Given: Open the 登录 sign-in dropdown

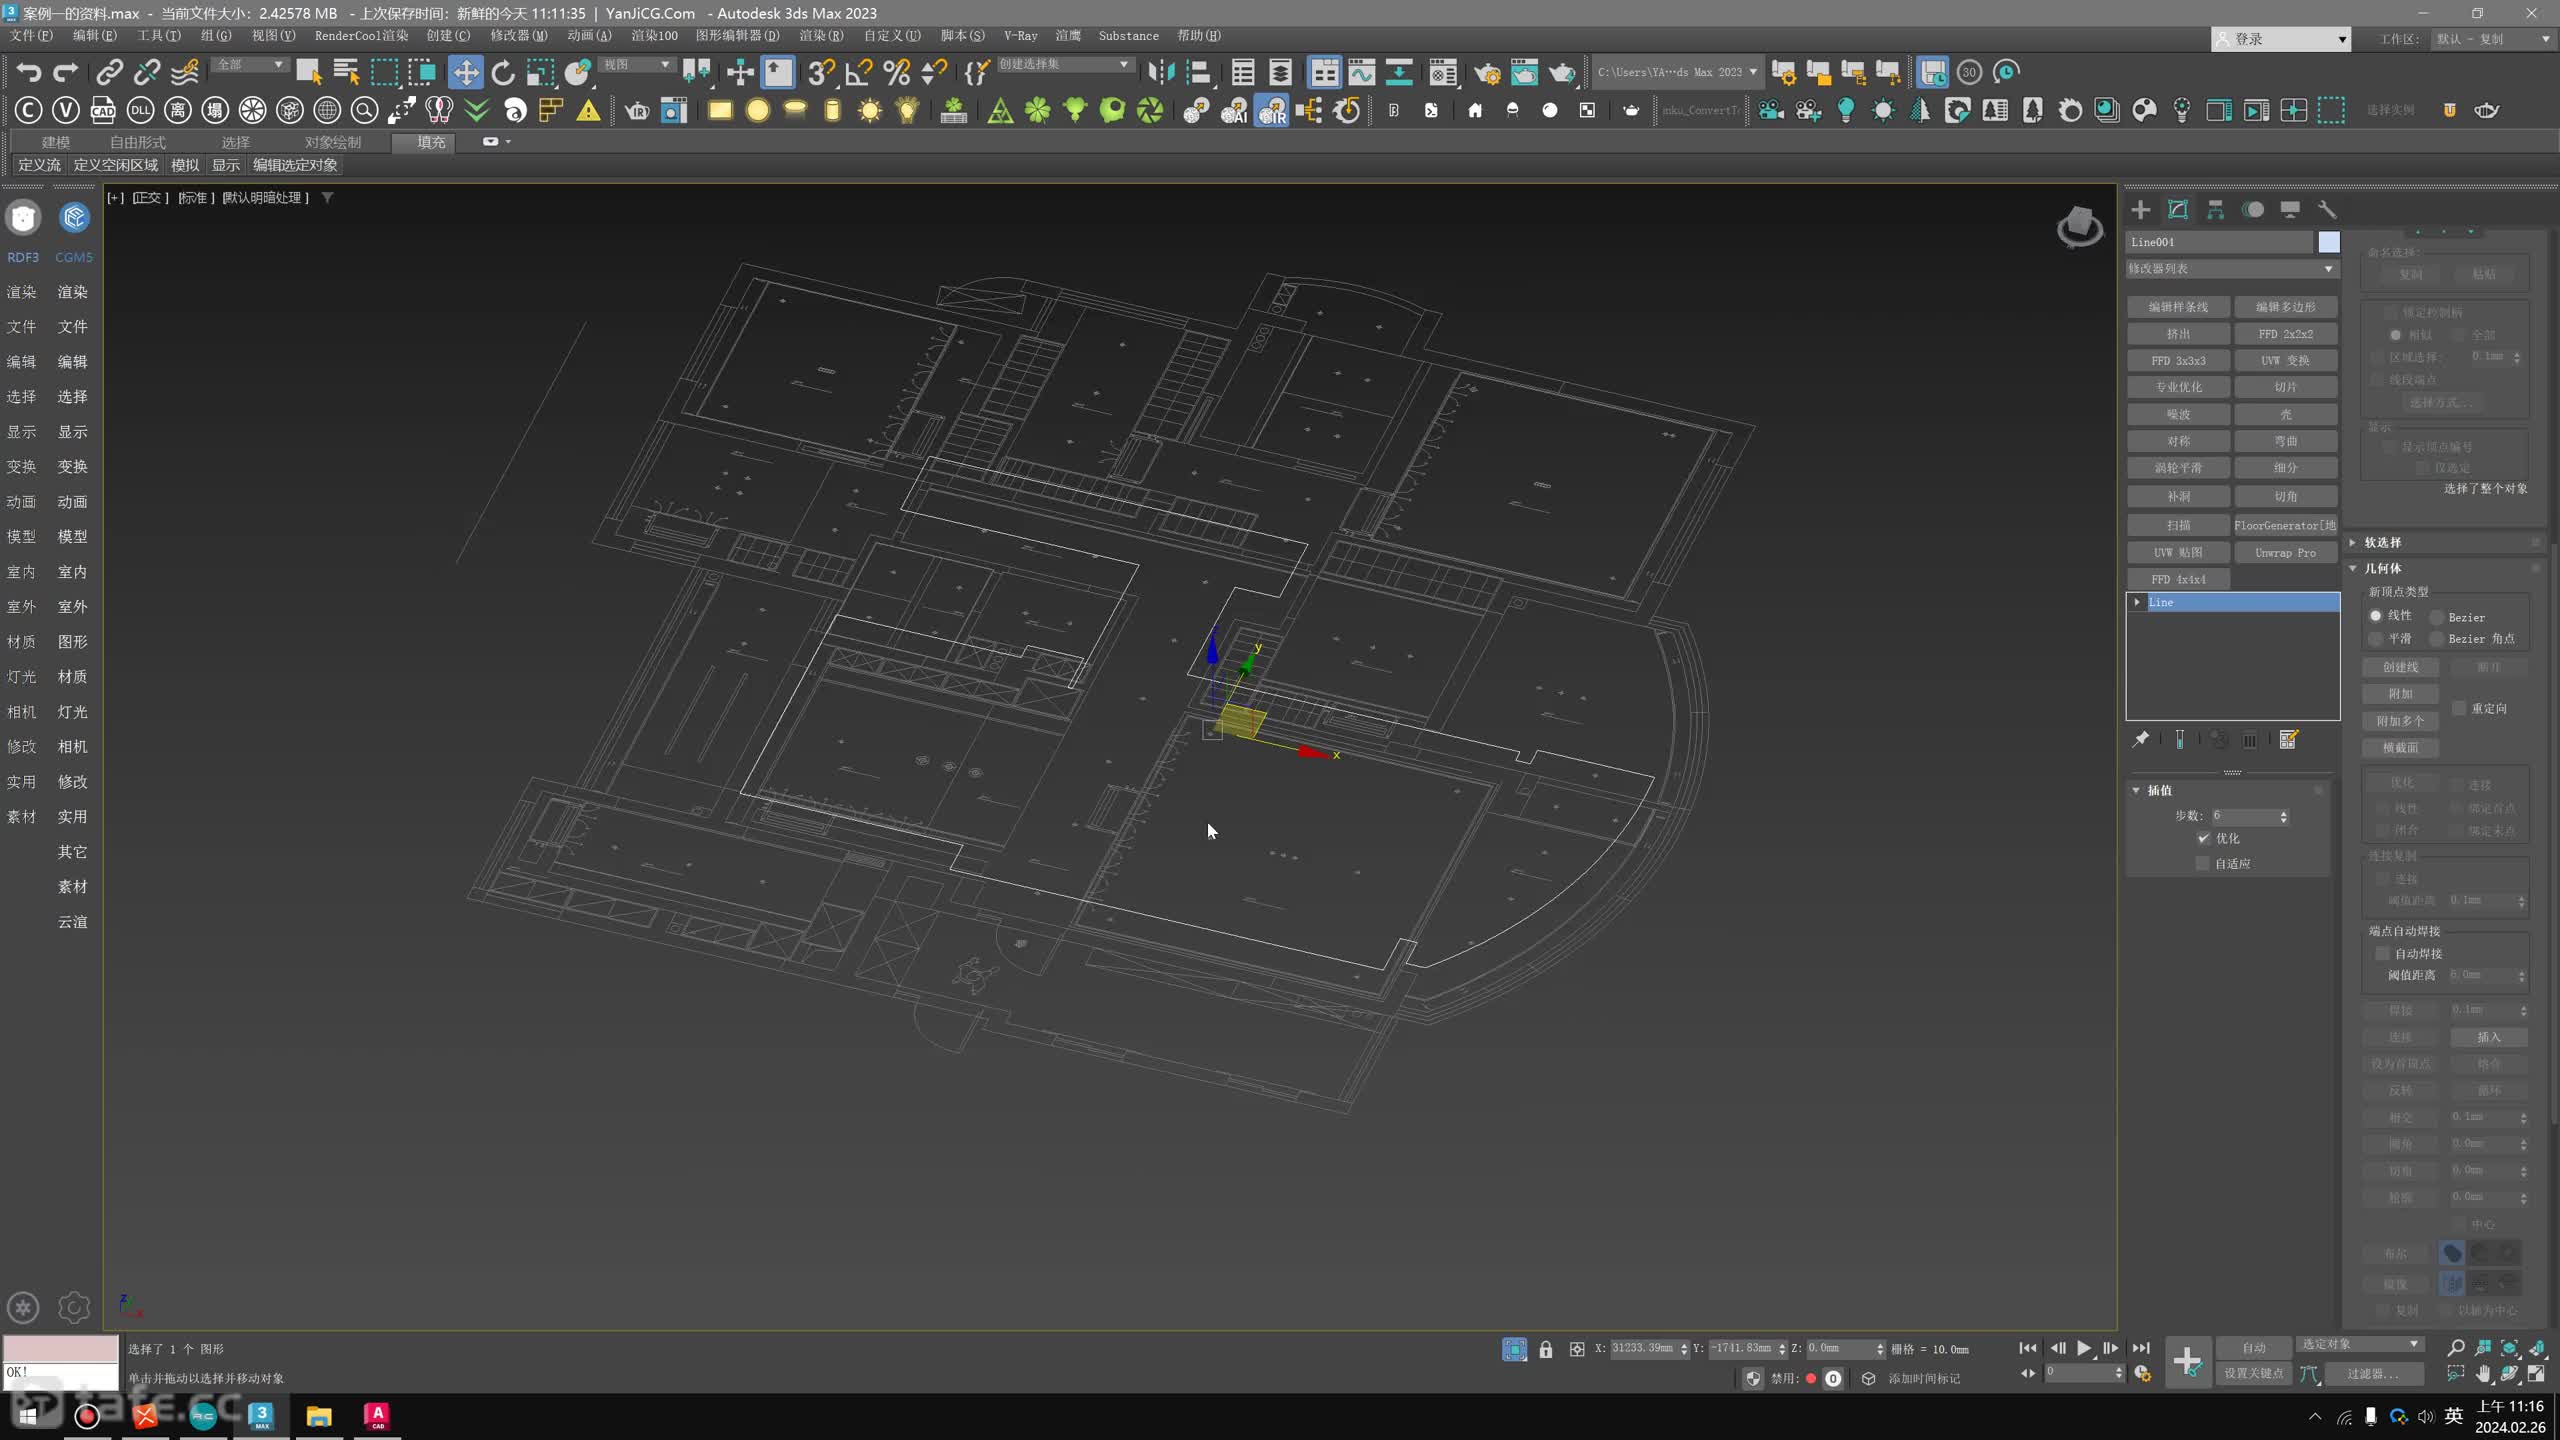Looking at the screenshot, I should [2281, 39].
